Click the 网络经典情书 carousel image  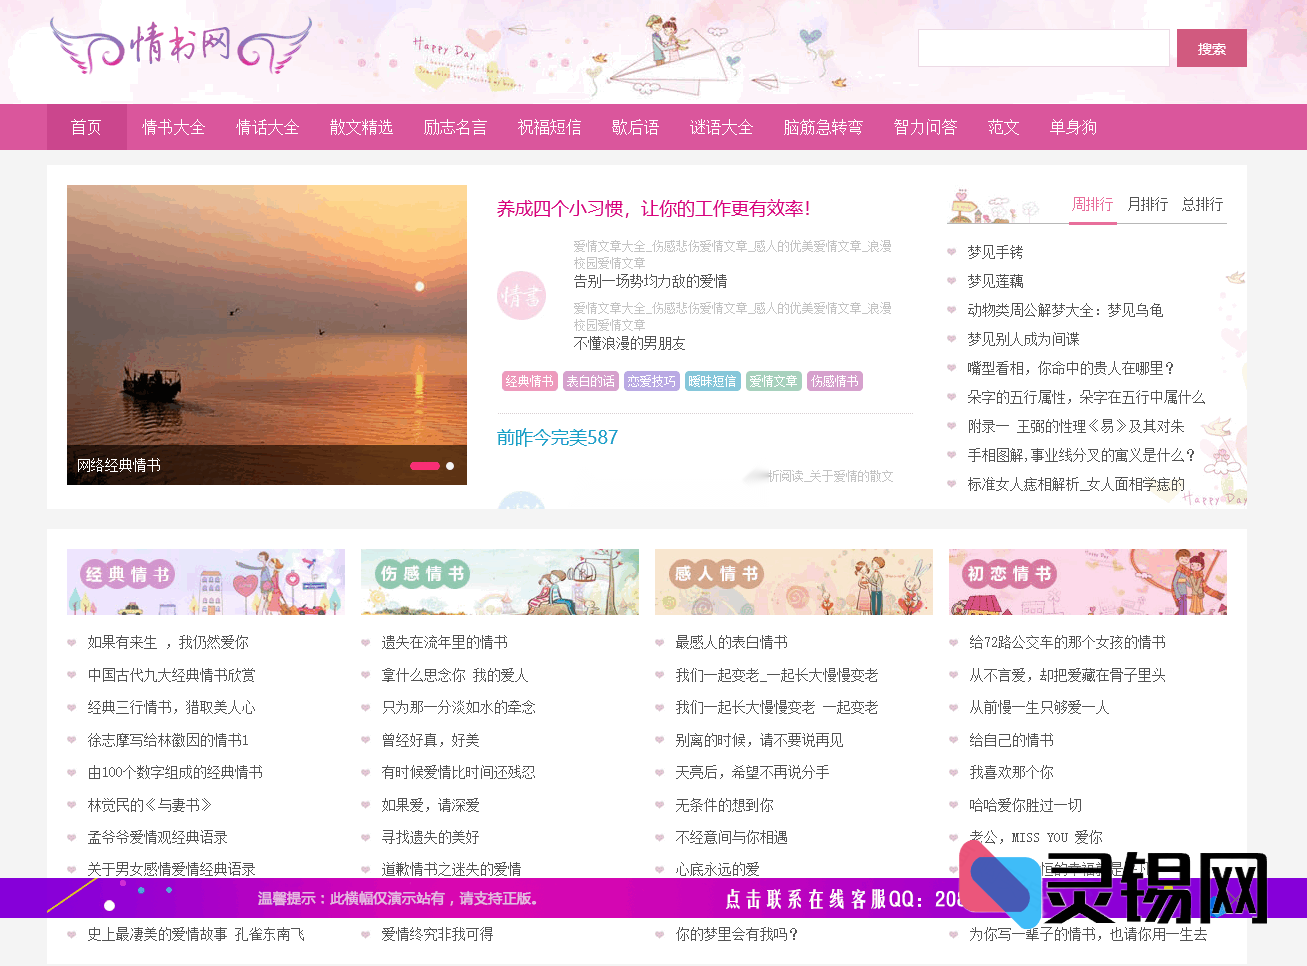267,334
